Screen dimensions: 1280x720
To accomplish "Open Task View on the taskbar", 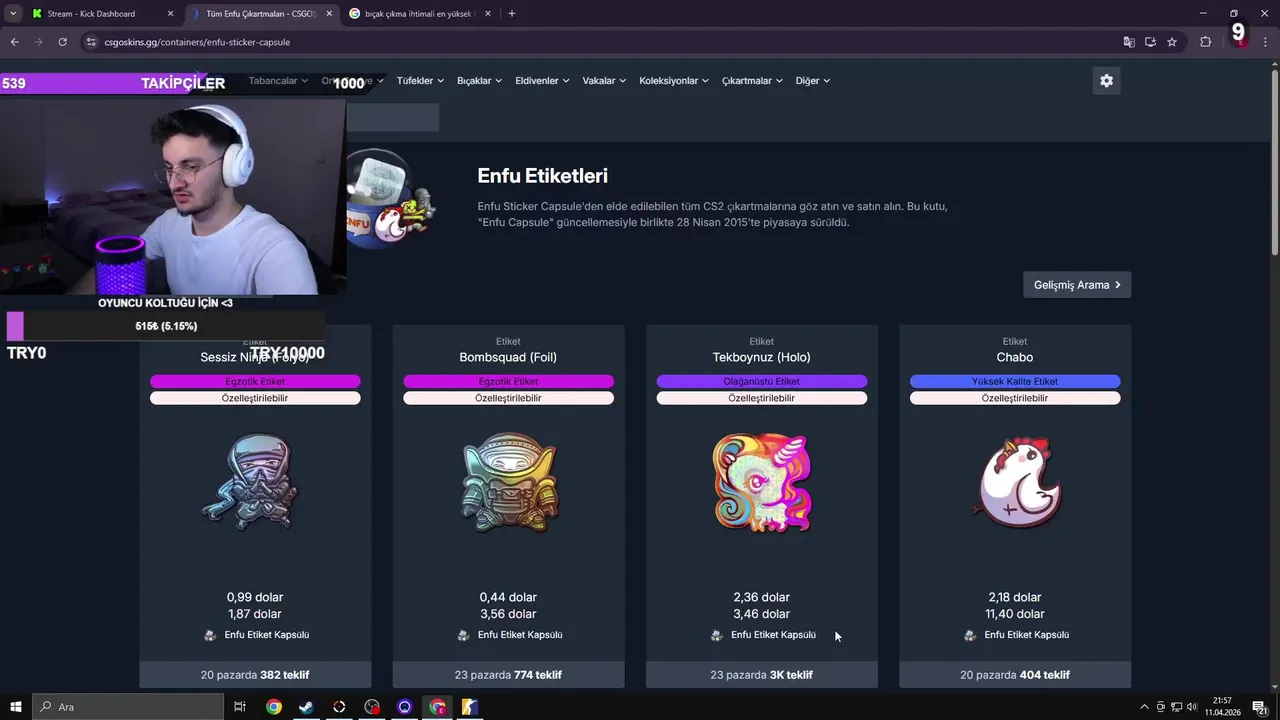I will coord(240,707).
